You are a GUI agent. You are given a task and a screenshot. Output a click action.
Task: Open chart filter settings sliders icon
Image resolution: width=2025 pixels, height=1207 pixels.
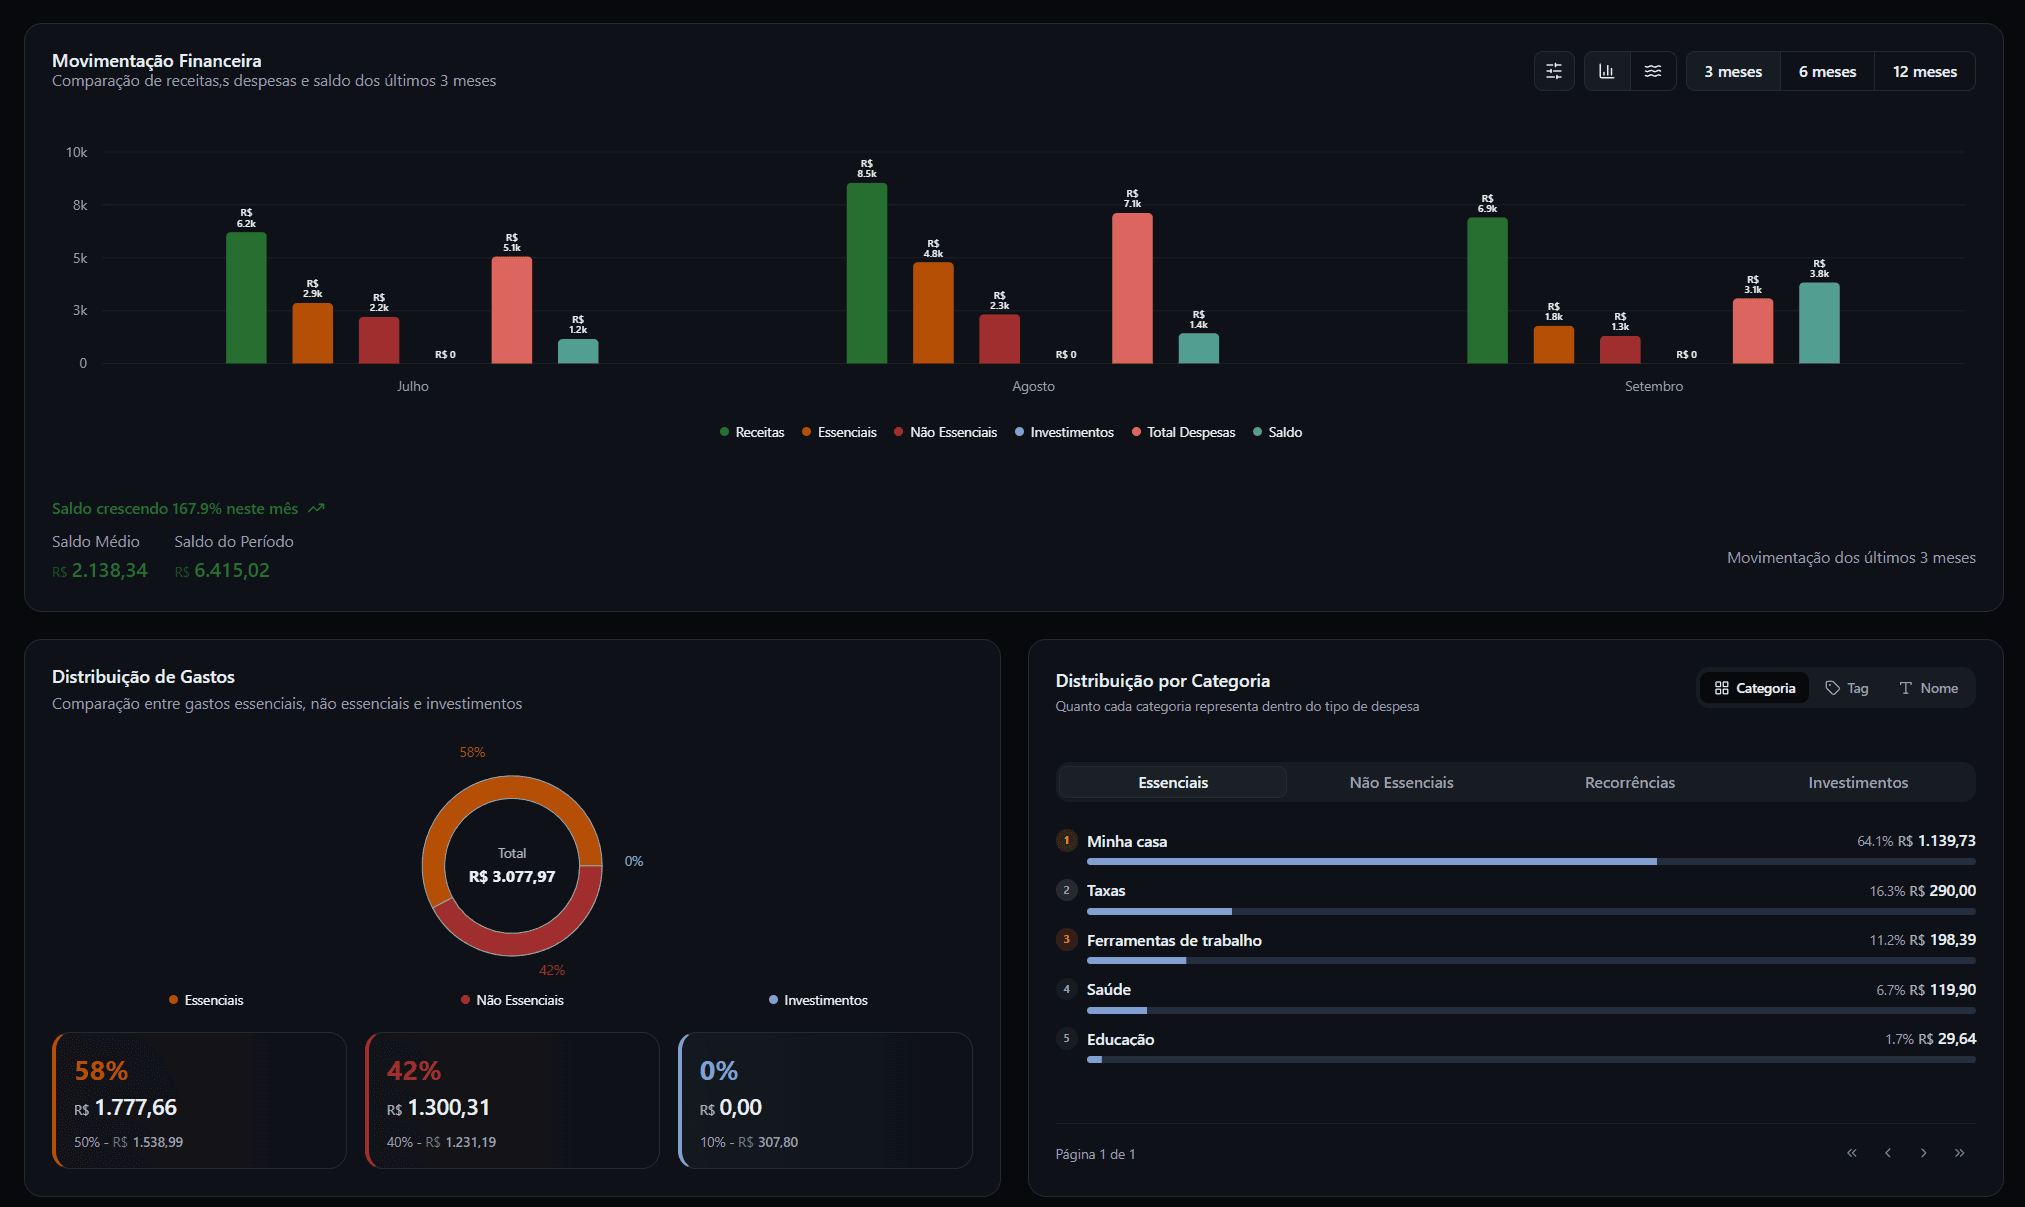click(x=1554, y=71)
